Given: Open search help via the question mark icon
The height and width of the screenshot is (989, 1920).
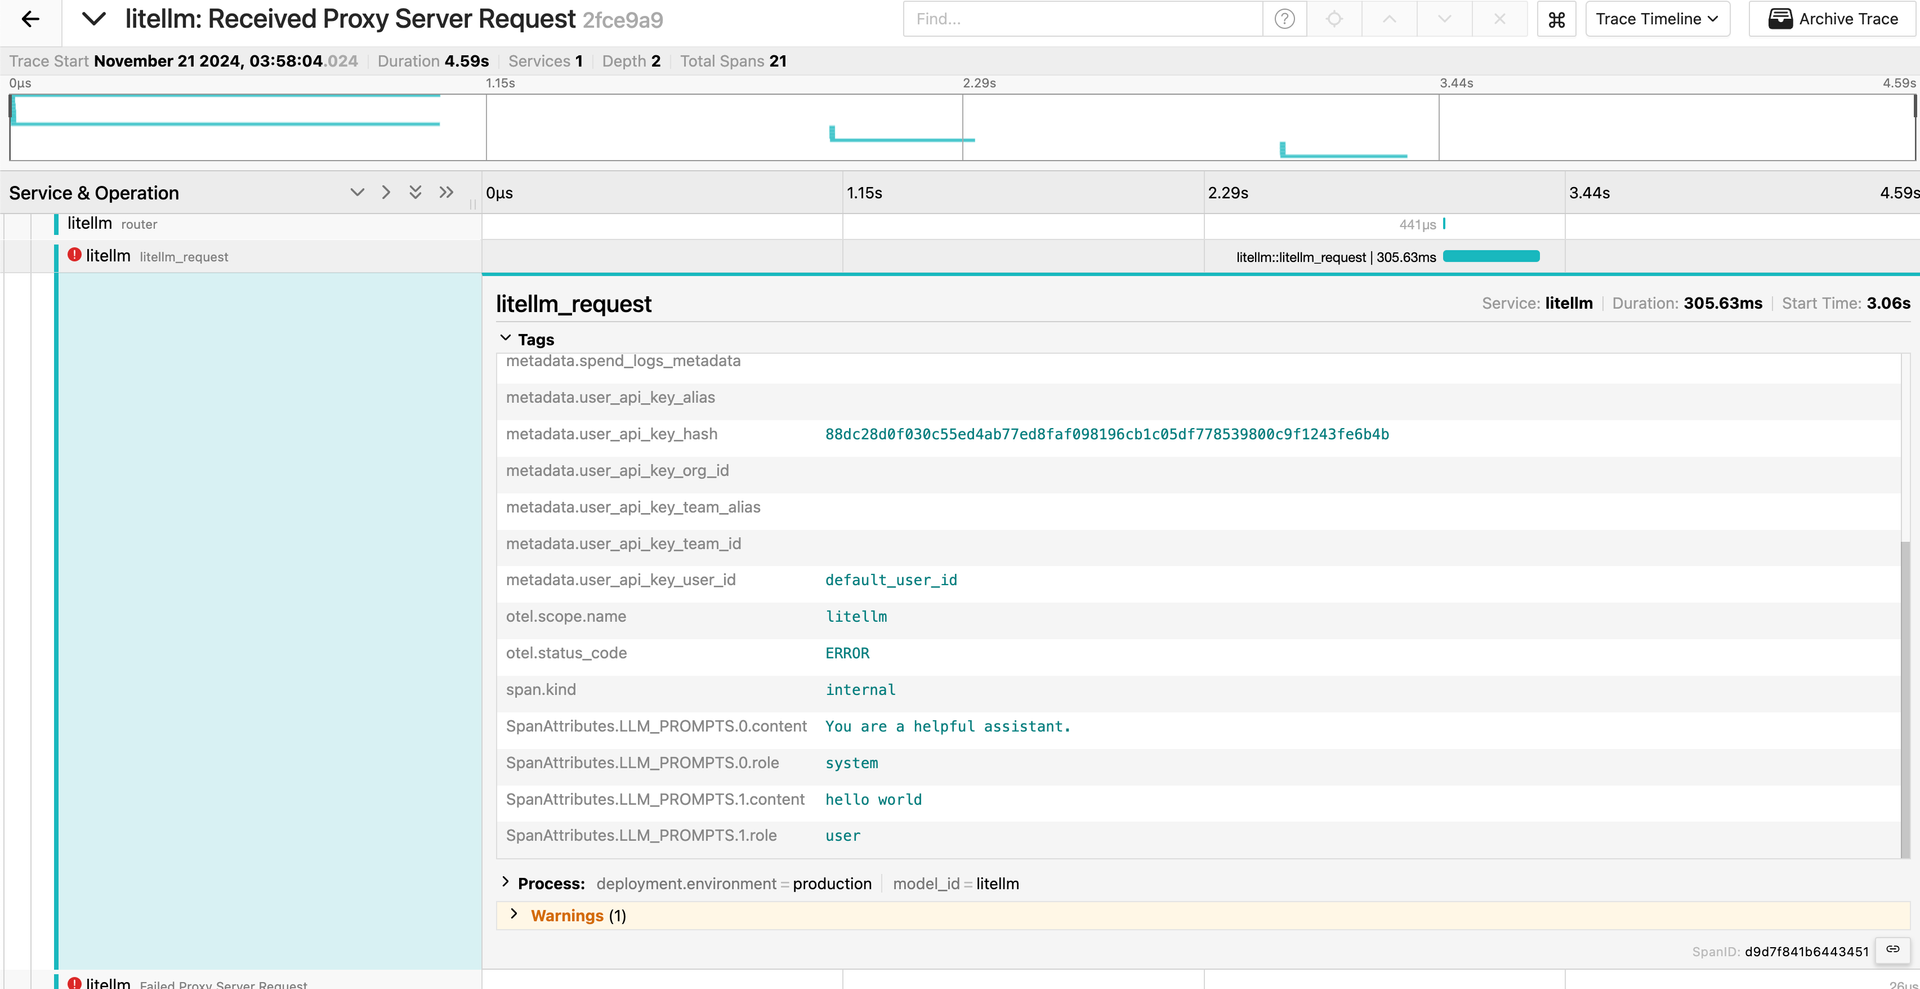Looking at the screenshot, I should click(x=1284, y=19).
